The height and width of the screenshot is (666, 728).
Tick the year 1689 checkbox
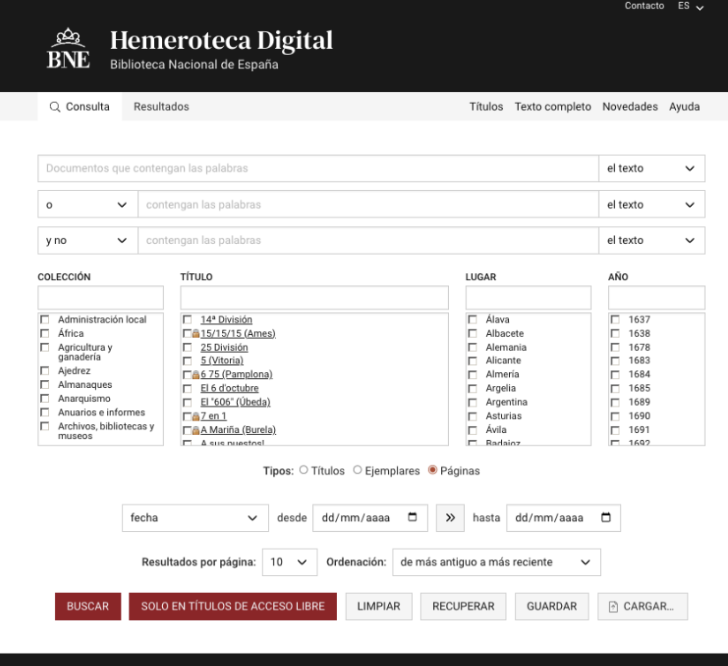(615, 402)
